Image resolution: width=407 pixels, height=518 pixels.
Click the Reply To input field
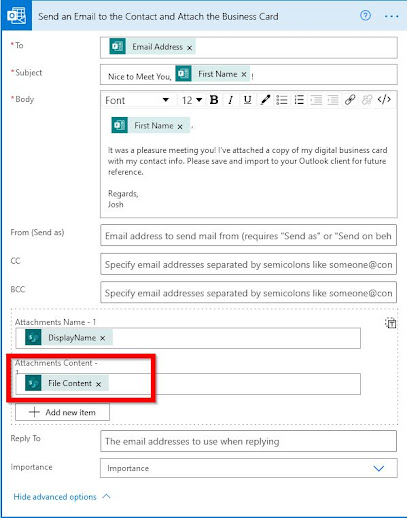pos(248,441)
